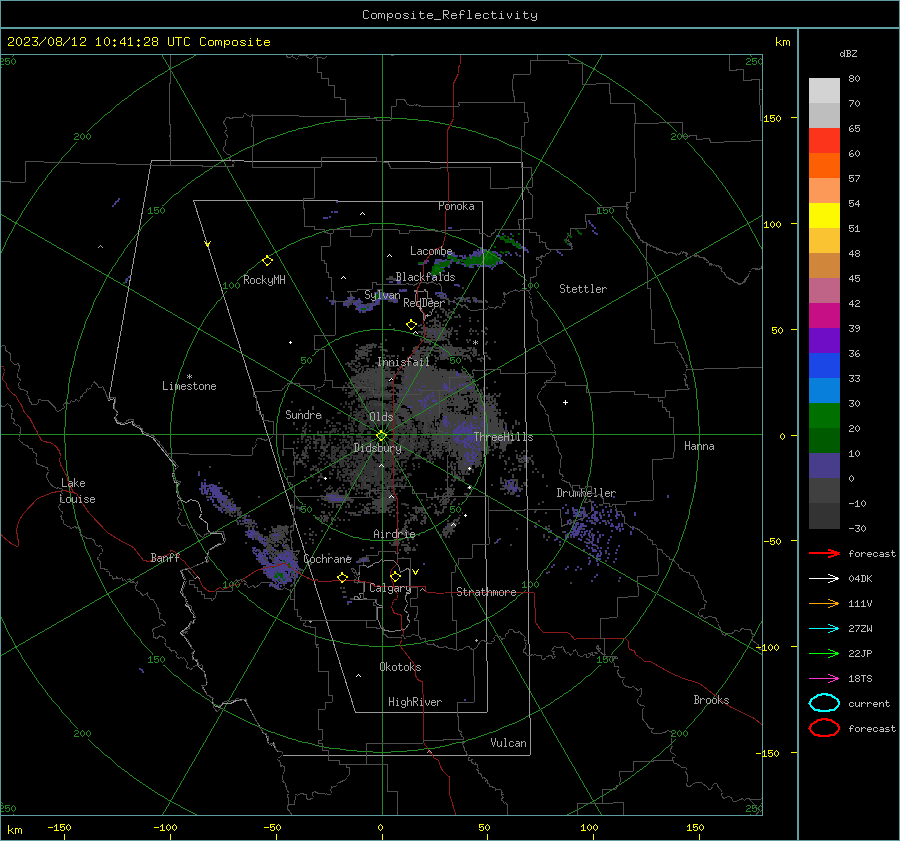Click the bright yellow swatch between 54 and 51
Screen dimensions: 900x841
click(824, 216)
